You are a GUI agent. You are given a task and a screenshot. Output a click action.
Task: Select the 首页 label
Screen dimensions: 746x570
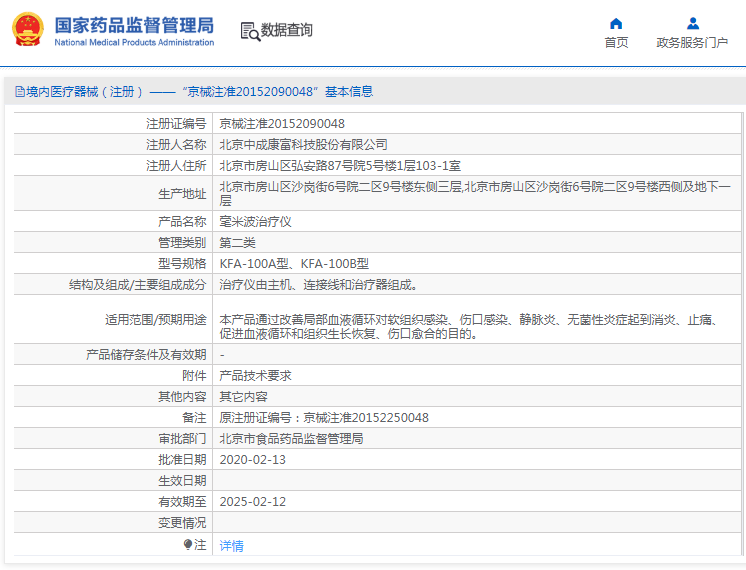616,42
